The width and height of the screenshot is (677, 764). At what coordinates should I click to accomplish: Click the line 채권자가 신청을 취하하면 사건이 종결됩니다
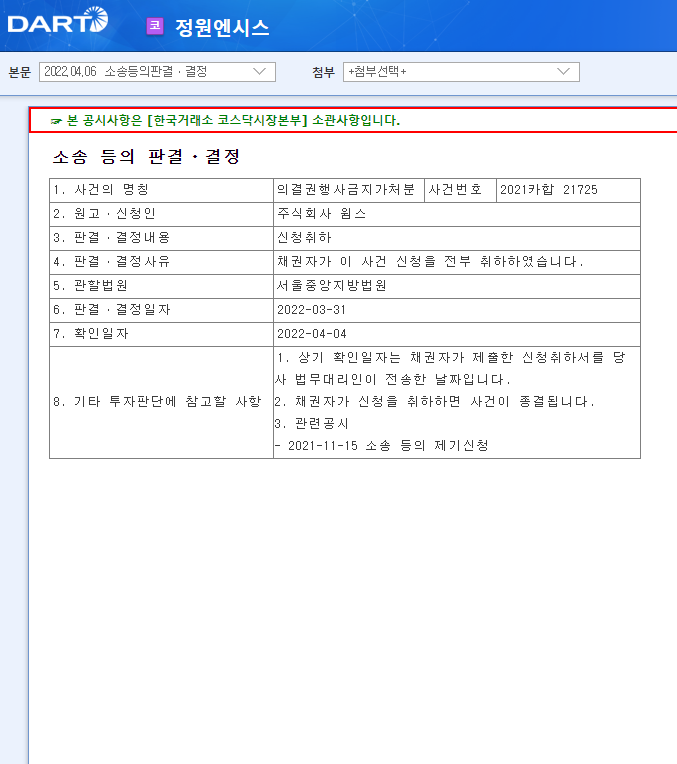pos(435,401)
